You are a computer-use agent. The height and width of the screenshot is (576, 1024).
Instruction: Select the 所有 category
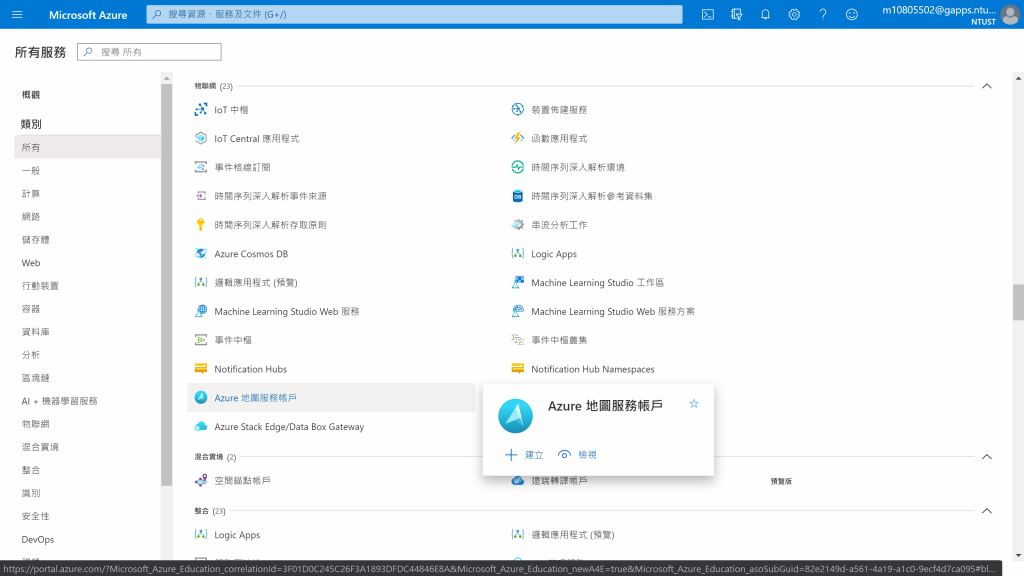pos(88,148)
